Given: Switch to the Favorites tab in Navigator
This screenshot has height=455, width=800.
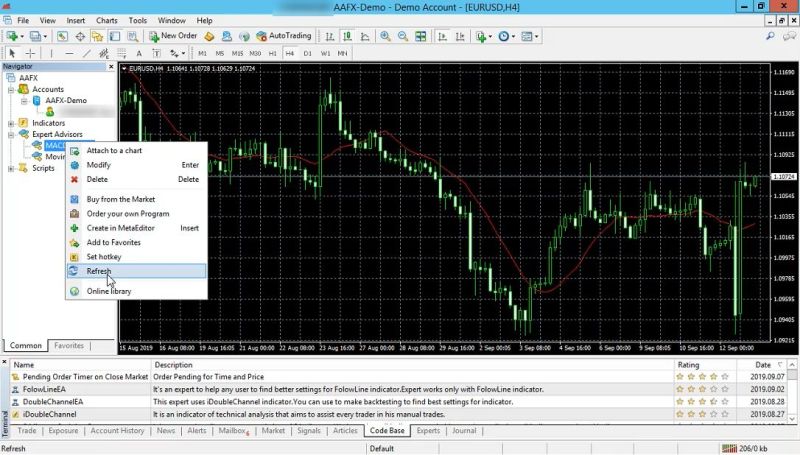Looking at the screenshot, I should click(69, 346).
